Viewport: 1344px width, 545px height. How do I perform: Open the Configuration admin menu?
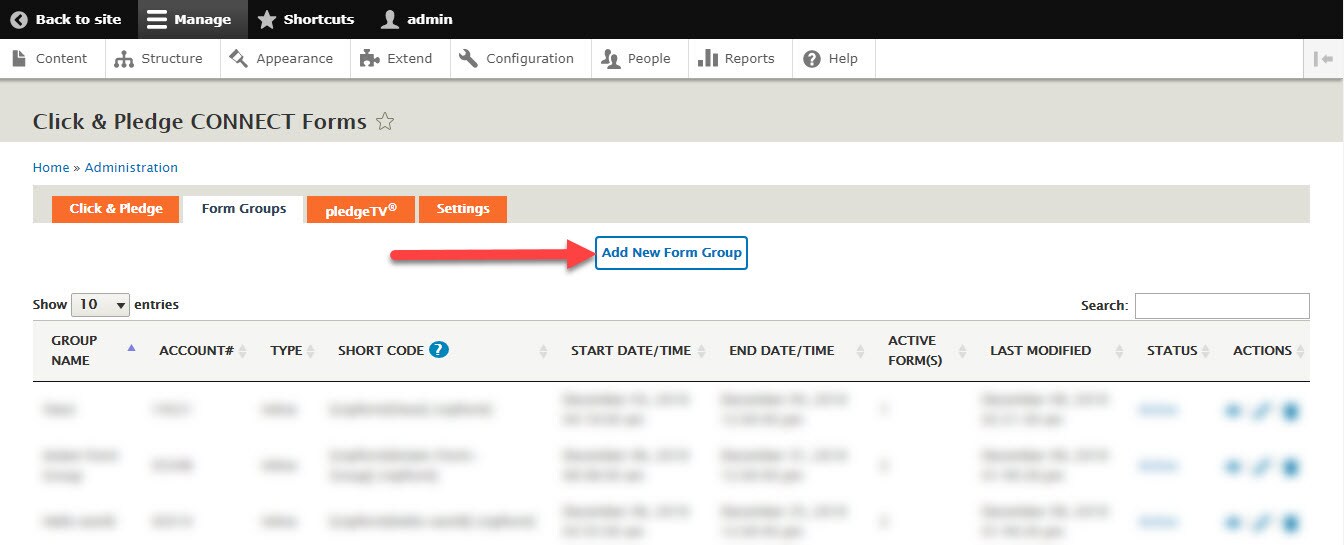pyautogui.click(x=518, y=59)
